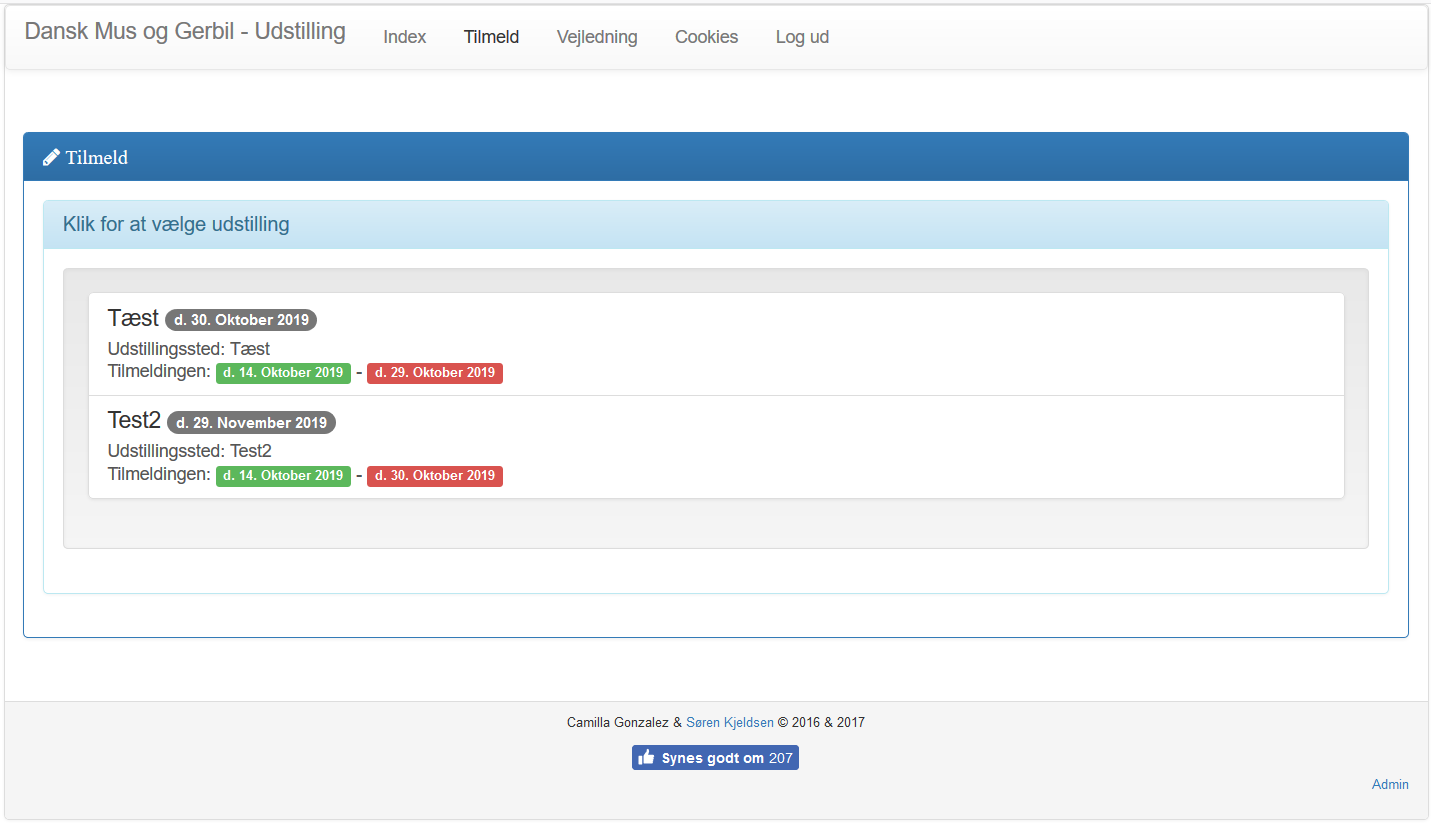Image resolution: width=1431 pixels, height=826 pixels.
Task: Select the Test2 exhibition entry
Action: click(134, 421)
